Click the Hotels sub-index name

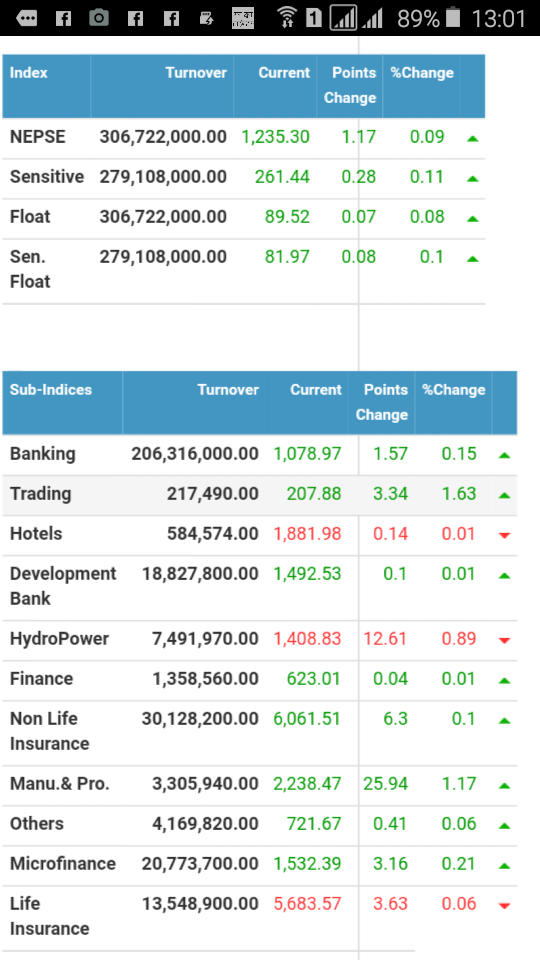(x=36, y=533)
